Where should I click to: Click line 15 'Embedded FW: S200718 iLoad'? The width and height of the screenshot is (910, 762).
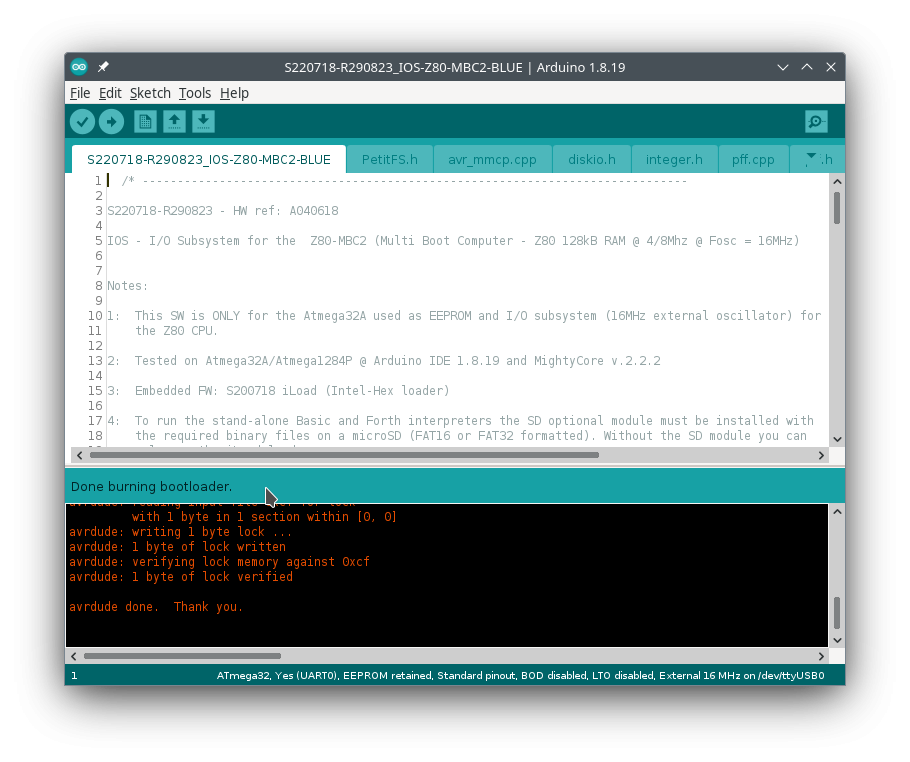[x=278, y=391]
